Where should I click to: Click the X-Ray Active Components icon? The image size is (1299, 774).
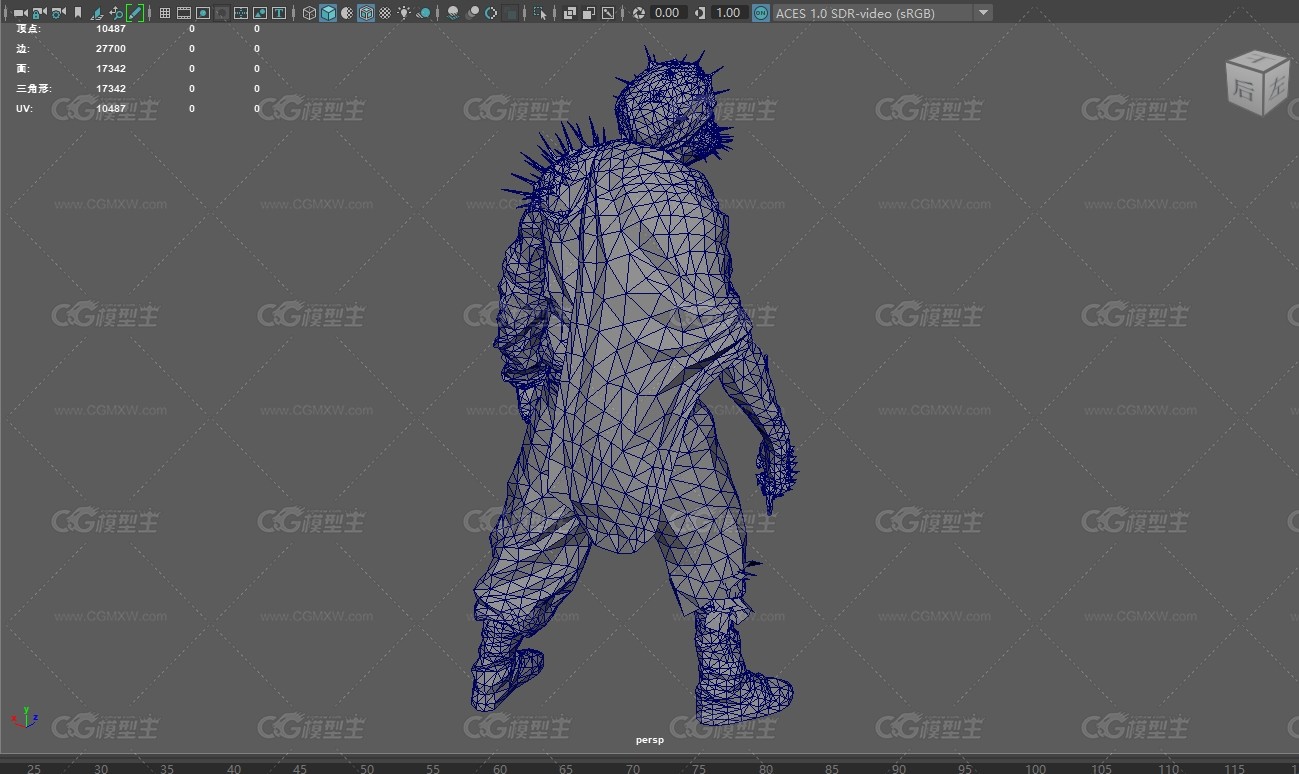[x=588, y=13]
